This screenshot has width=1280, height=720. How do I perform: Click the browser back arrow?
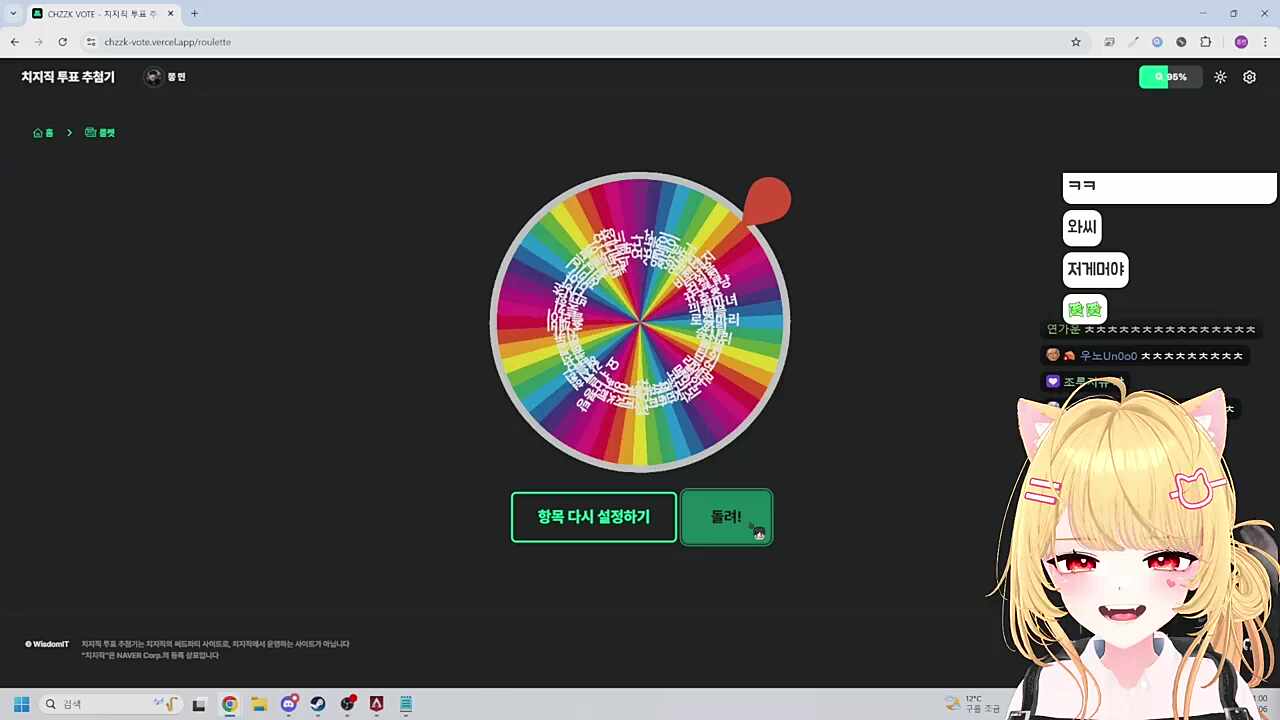click(x=15, y=42)
